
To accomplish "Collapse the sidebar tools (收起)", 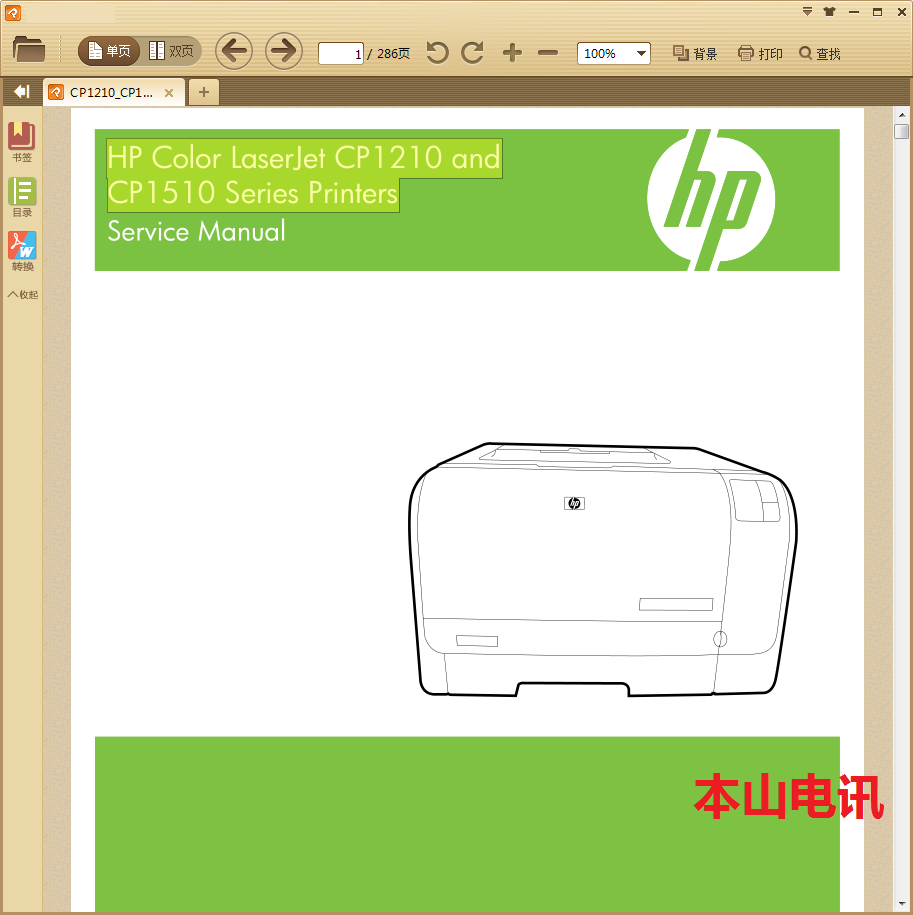I will point(23,295).
